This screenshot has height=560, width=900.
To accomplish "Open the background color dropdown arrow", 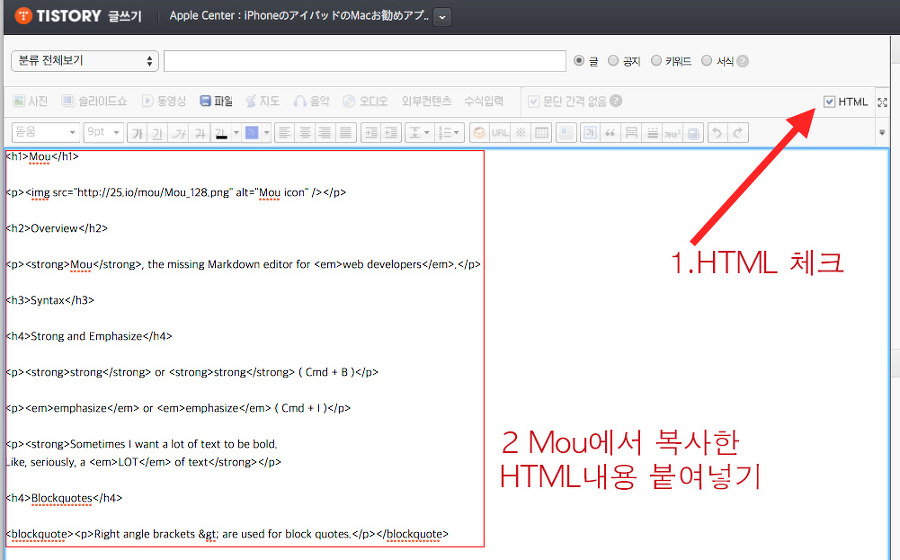I will click(x=266, y=133).
